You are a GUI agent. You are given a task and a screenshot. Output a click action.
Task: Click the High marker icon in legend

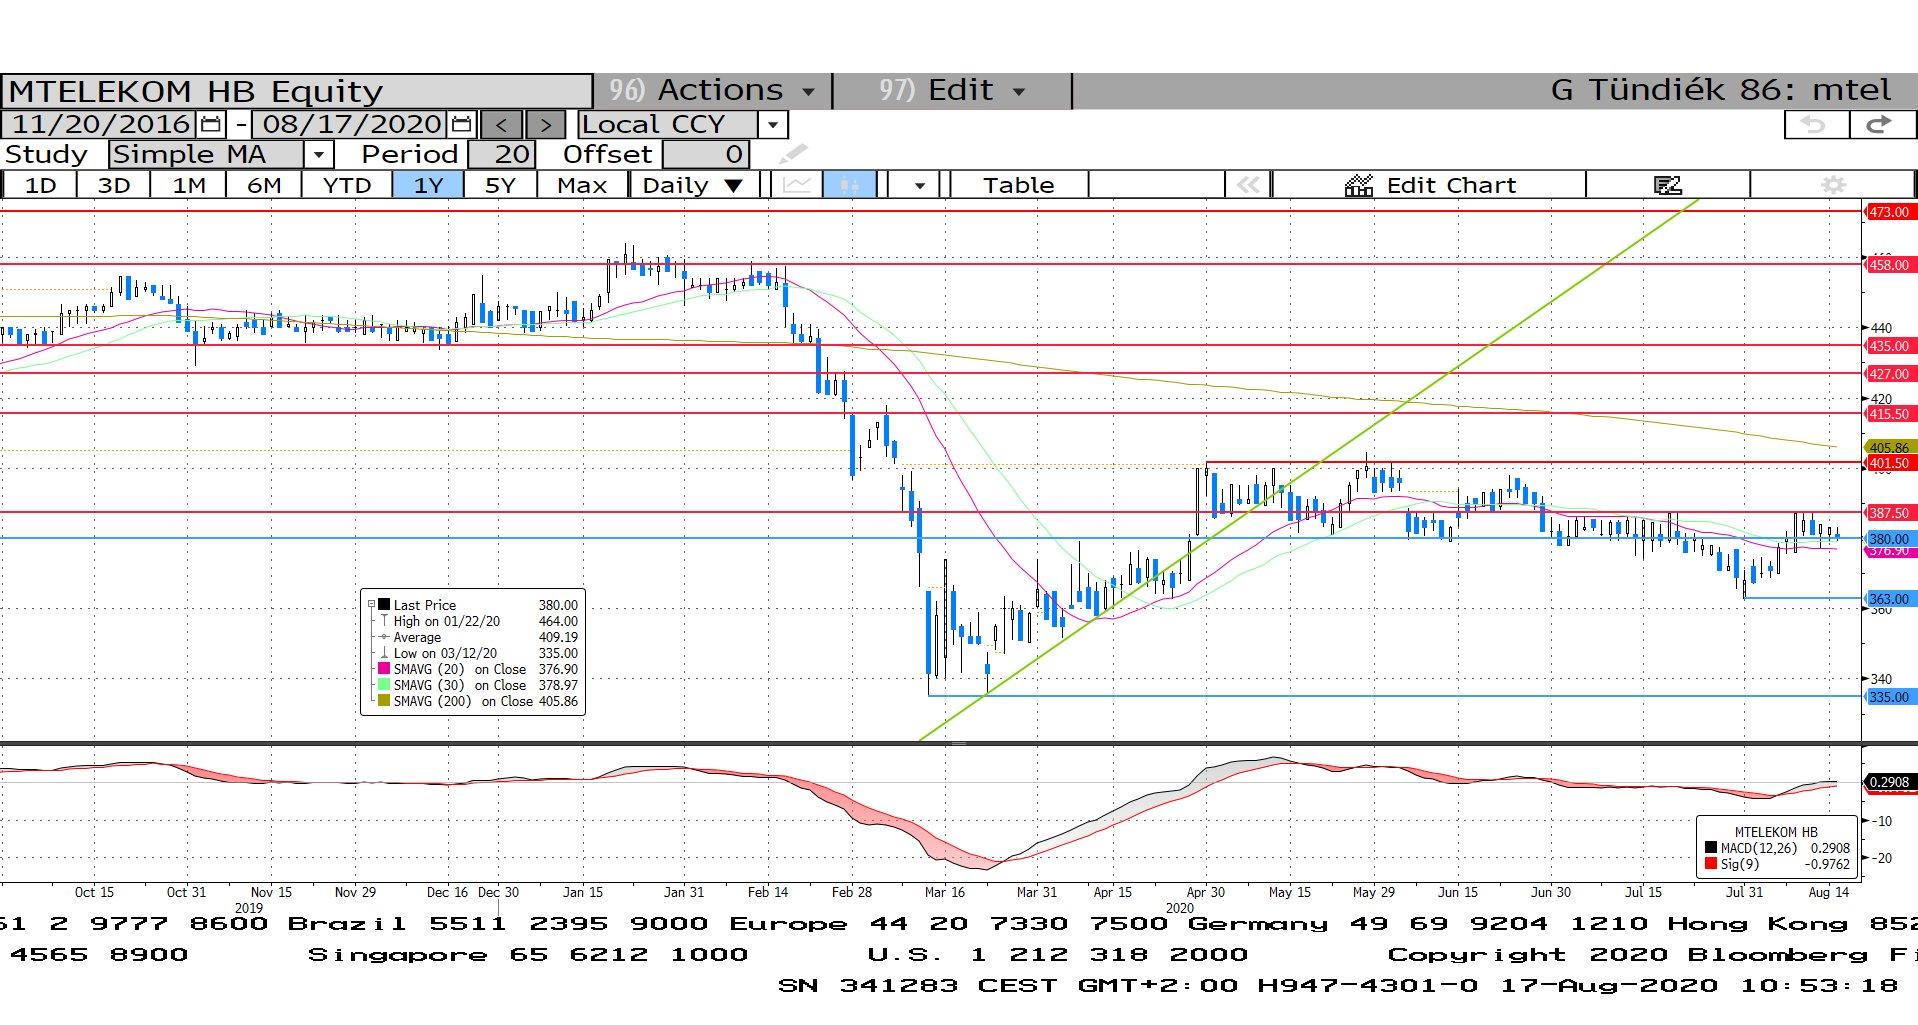click(383, 621)
